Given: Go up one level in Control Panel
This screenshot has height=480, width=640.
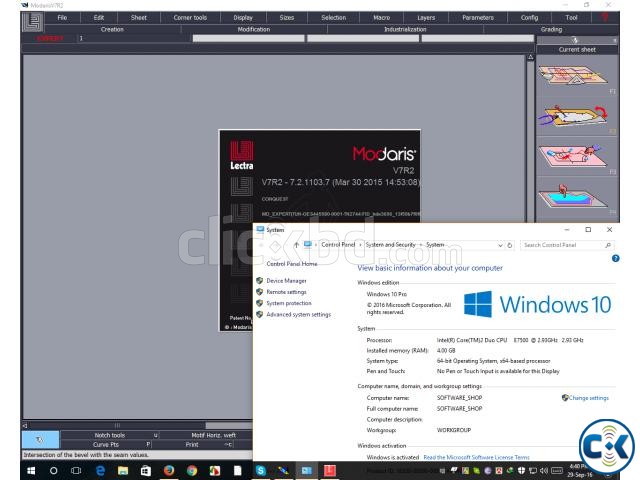Looking at the screenshot, I should 296,244.
